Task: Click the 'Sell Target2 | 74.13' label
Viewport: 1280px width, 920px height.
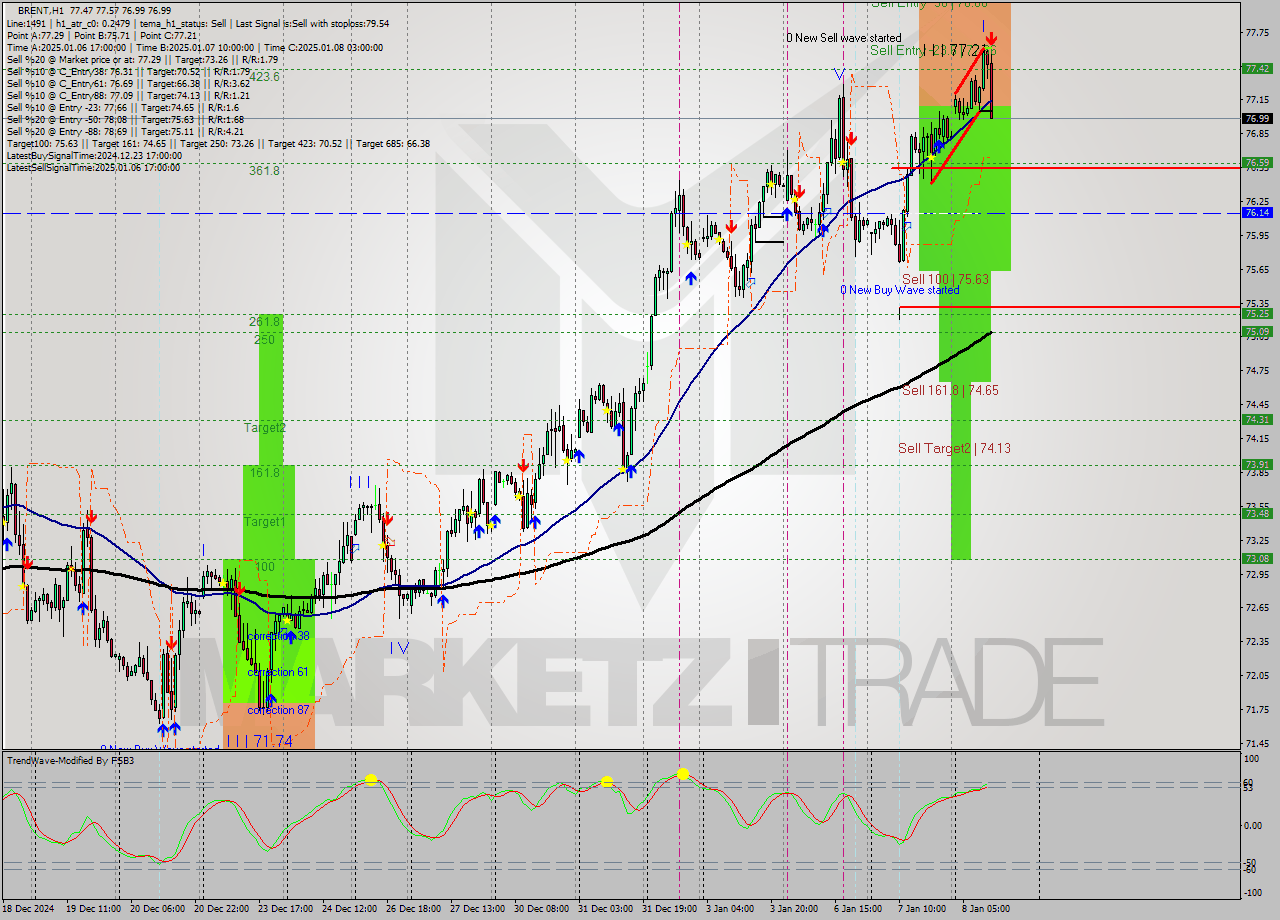Action: [954, 448]
